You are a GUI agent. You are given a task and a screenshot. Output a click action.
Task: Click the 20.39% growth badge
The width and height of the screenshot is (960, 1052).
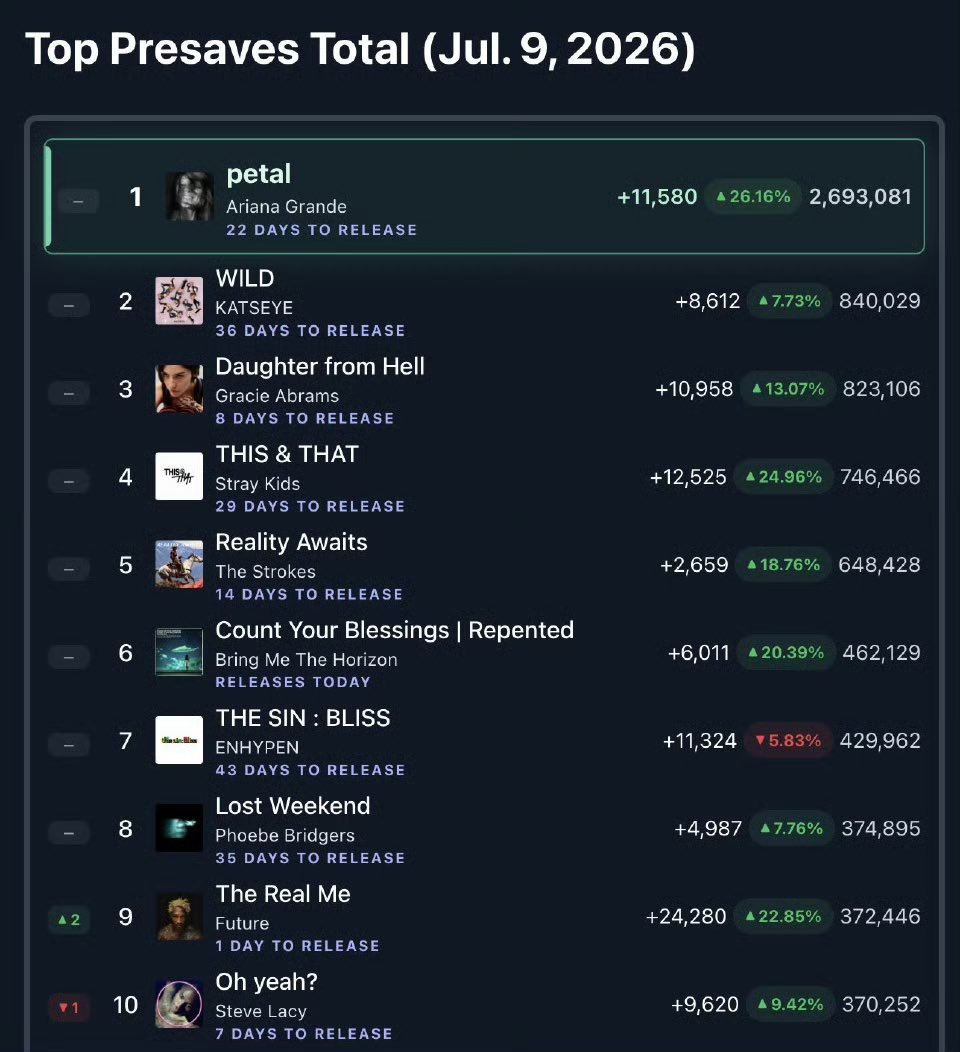786,652
